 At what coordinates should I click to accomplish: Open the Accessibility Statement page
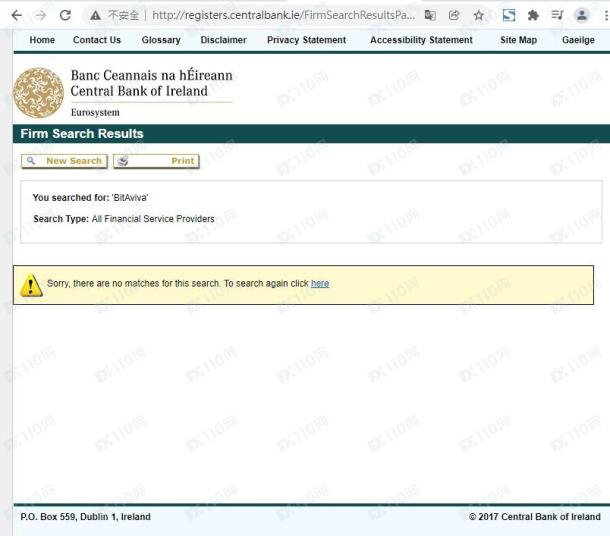pos(421,40)
